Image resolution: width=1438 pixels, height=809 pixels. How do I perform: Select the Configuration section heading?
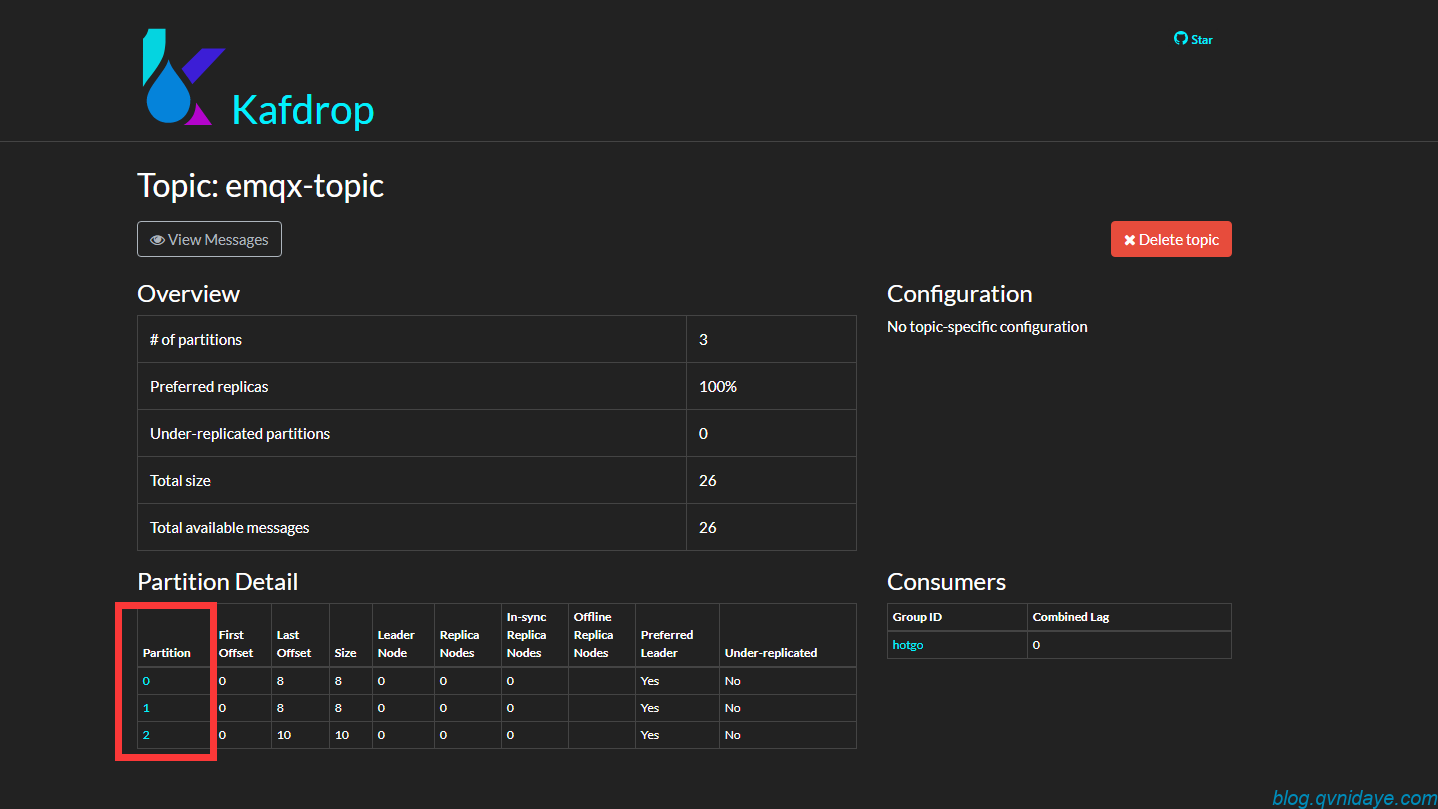pos(959,294)
